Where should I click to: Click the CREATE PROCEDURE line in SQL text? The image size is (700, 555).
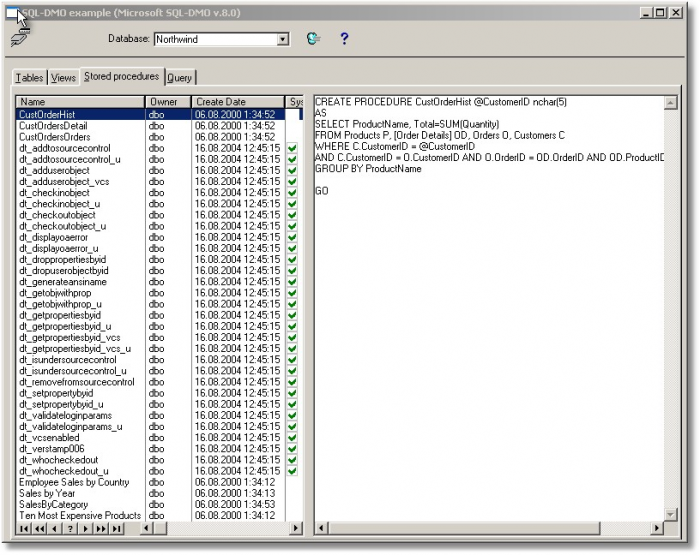pos(441,102)
